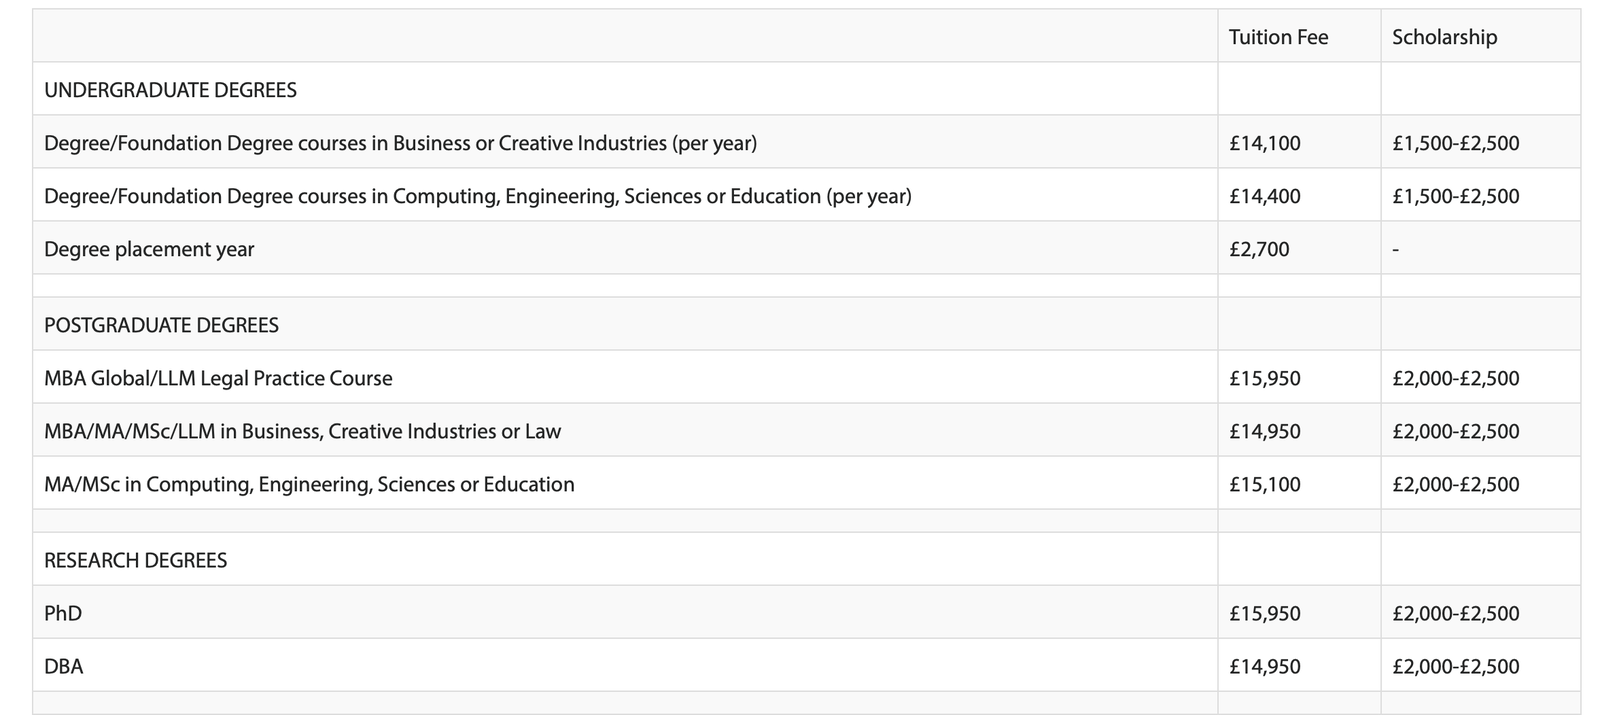Screen dimensions: 1600x715
Task: Click the Degree placement year row label
Action: (x=149, y=249)
